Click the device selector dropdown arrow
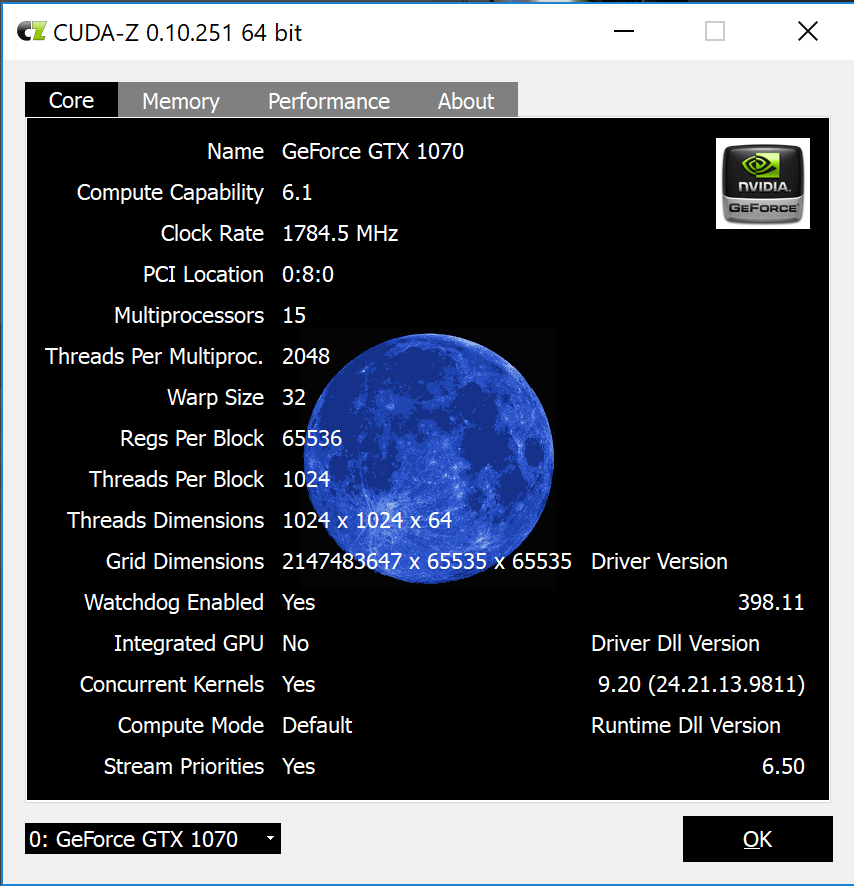Viewport: 854px width, 886px height. click(x=270, y=839)
